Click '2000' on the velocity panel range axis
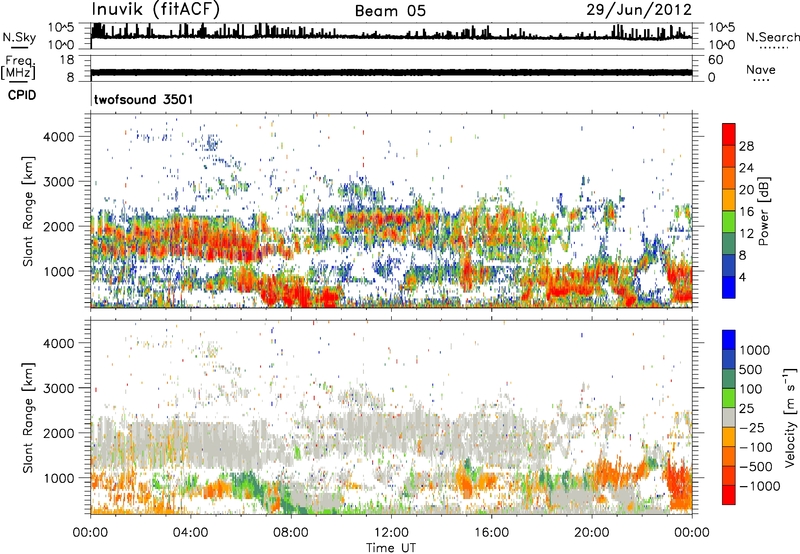The width and height of the screenshot is (800, 554). click(x=59, y=433)
